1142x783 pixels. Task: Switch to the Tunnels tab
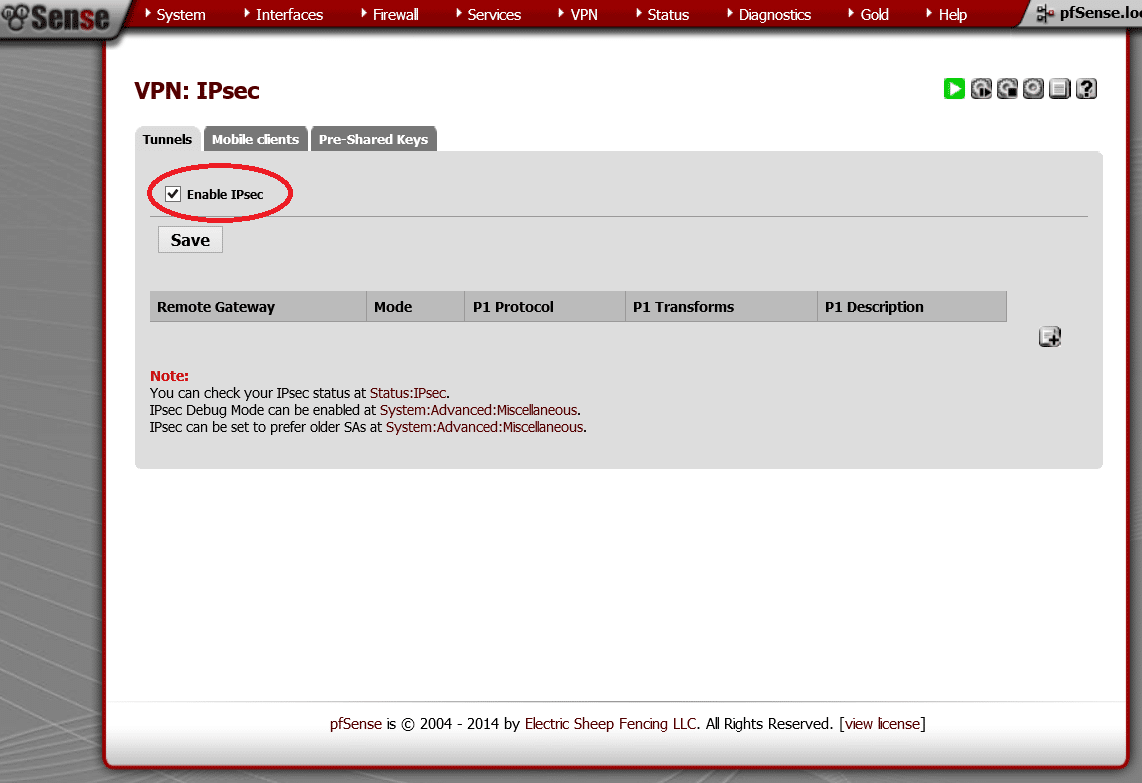point(168,139)
